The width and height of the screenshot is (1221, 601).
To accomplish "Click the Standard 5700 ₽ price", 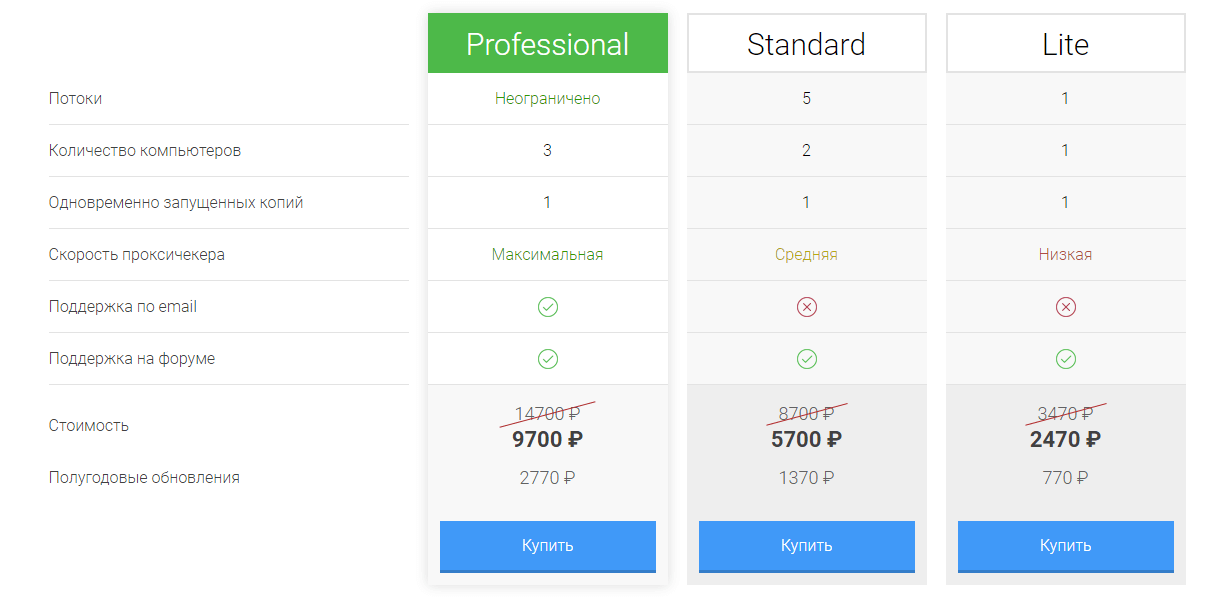I will [807, 439].
